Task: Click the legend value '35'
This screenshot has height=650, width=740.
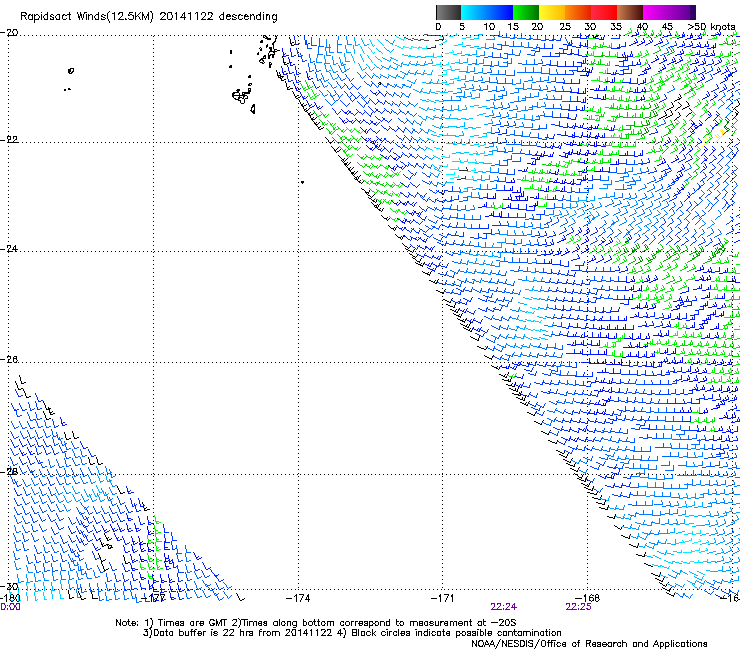Action: point(616,27)
